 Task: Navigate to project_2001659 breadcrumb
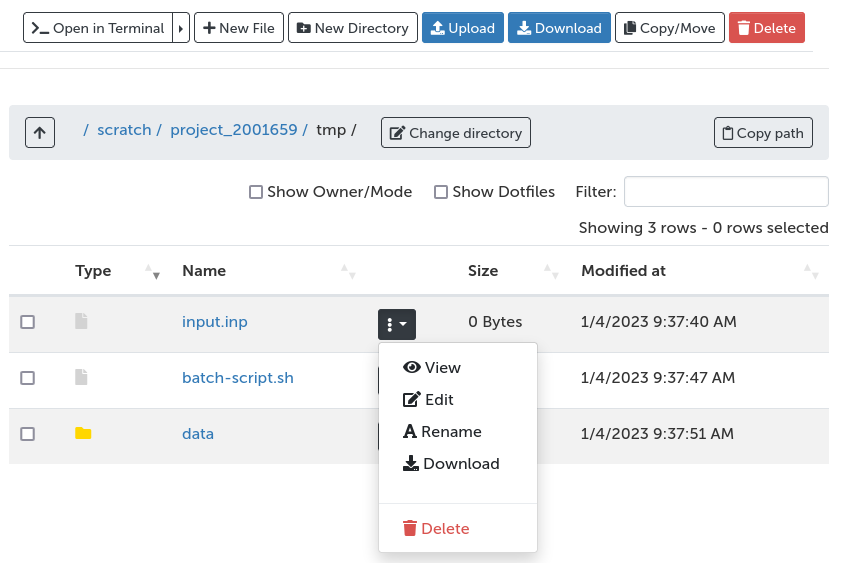[234, 130]
